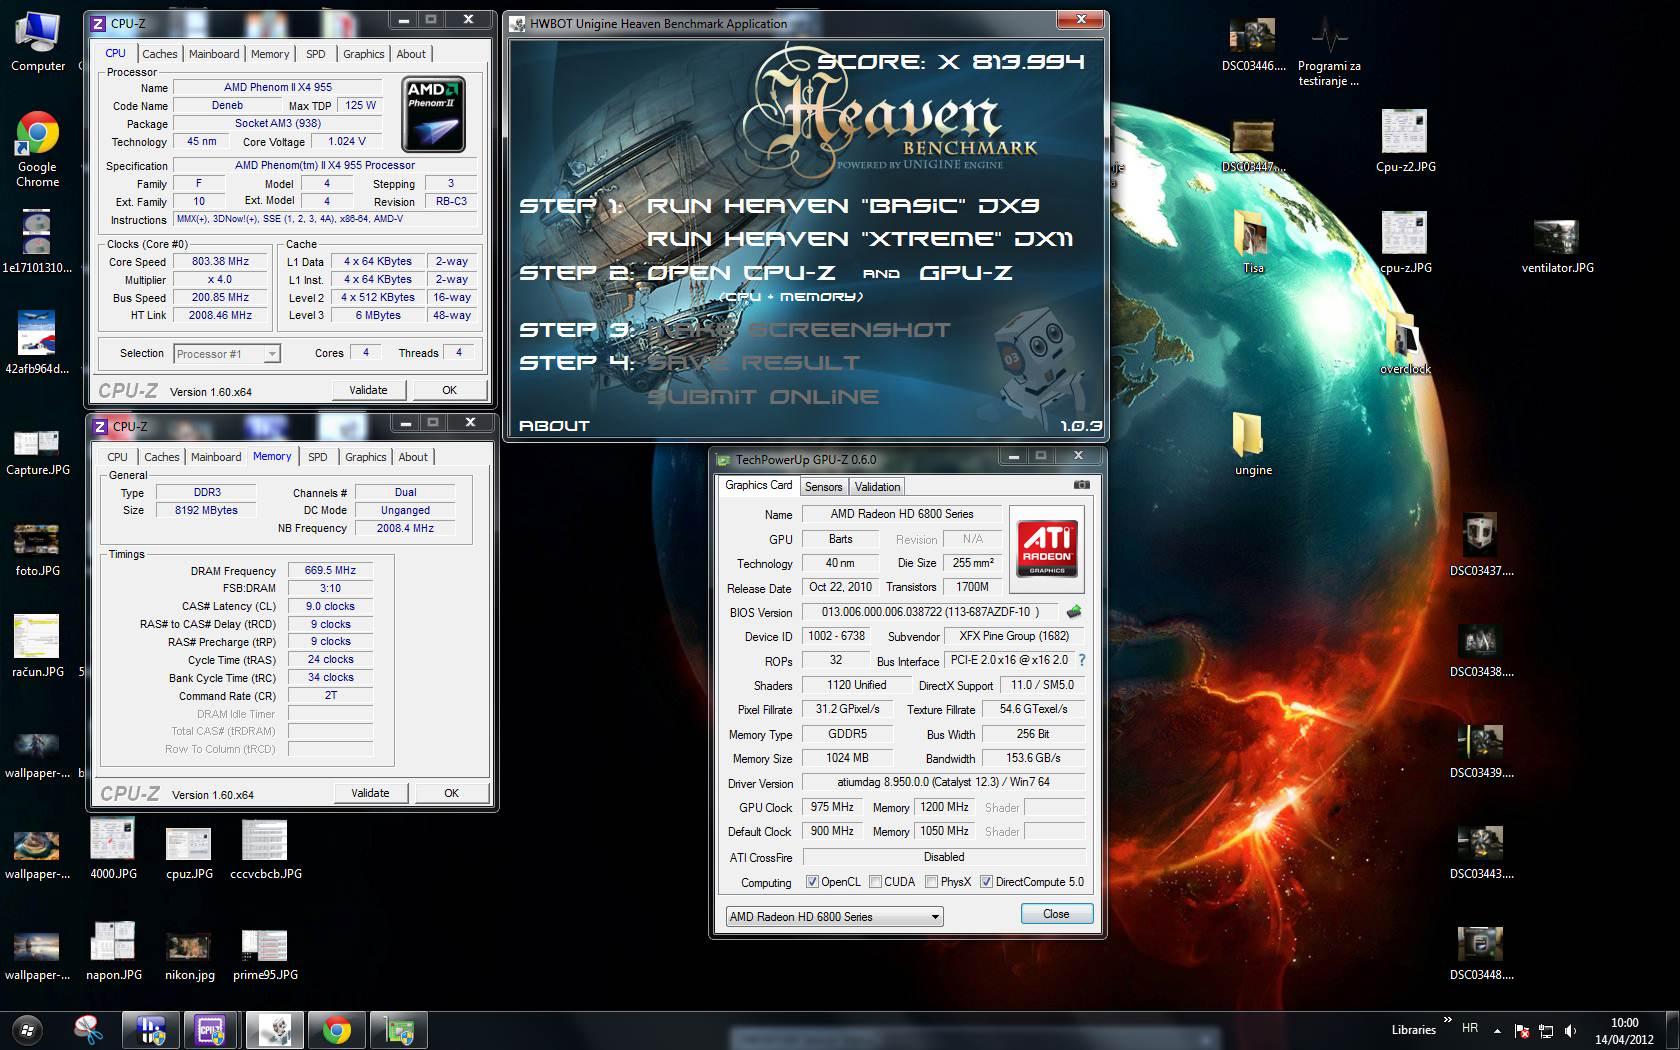This screenshot has height=1050, width=1680.
Task: Open the overclock folder on desktop
Action: [1405, 343]
